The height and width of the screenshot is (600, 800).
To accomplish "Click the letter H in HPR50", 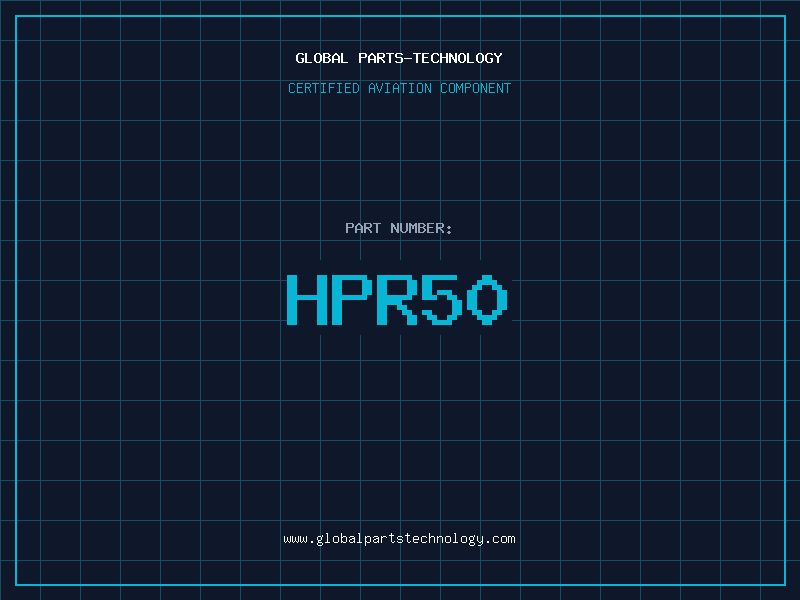I will pos(307,300).
